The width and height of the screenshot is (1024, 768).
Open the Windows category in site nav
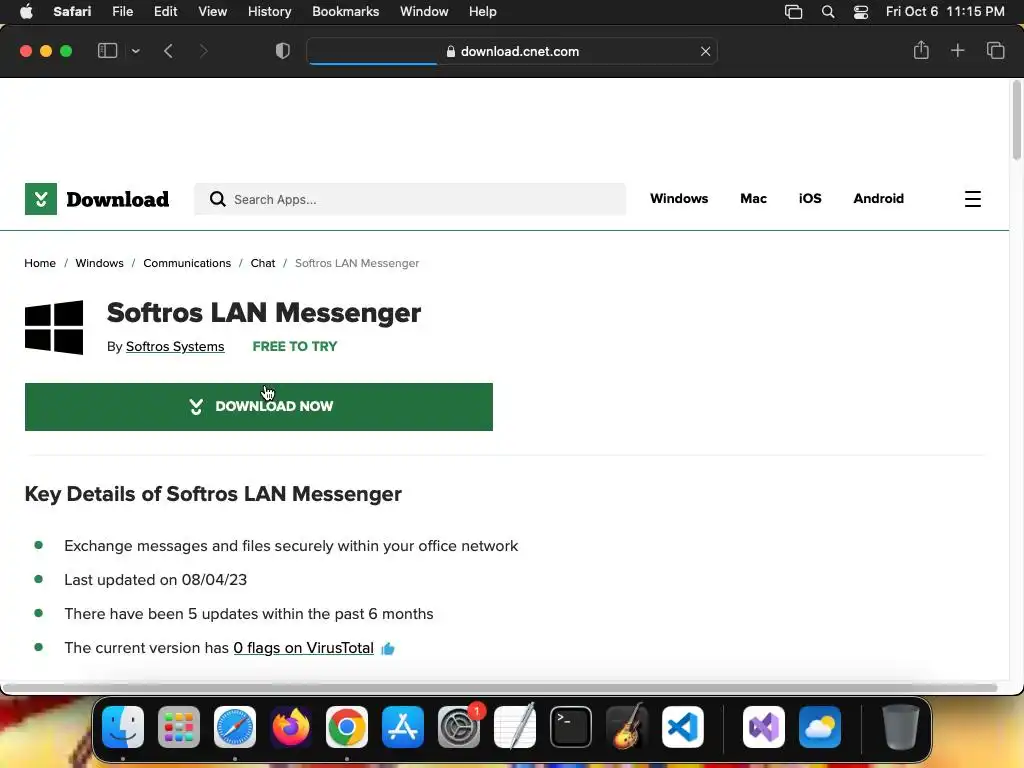point(679,199)
